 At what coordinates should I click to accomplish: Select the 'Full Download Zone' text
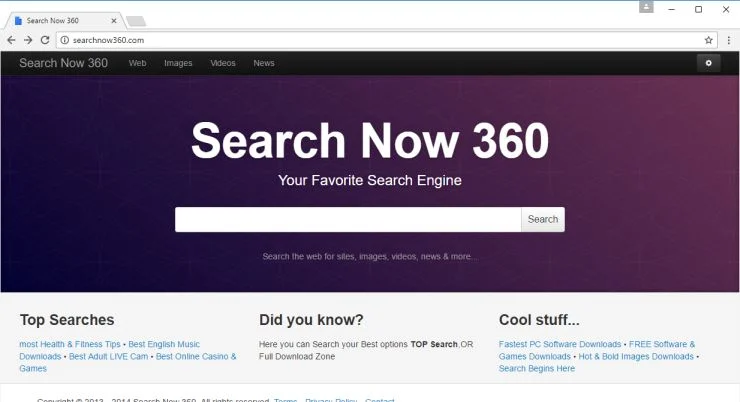click(297, 357)
